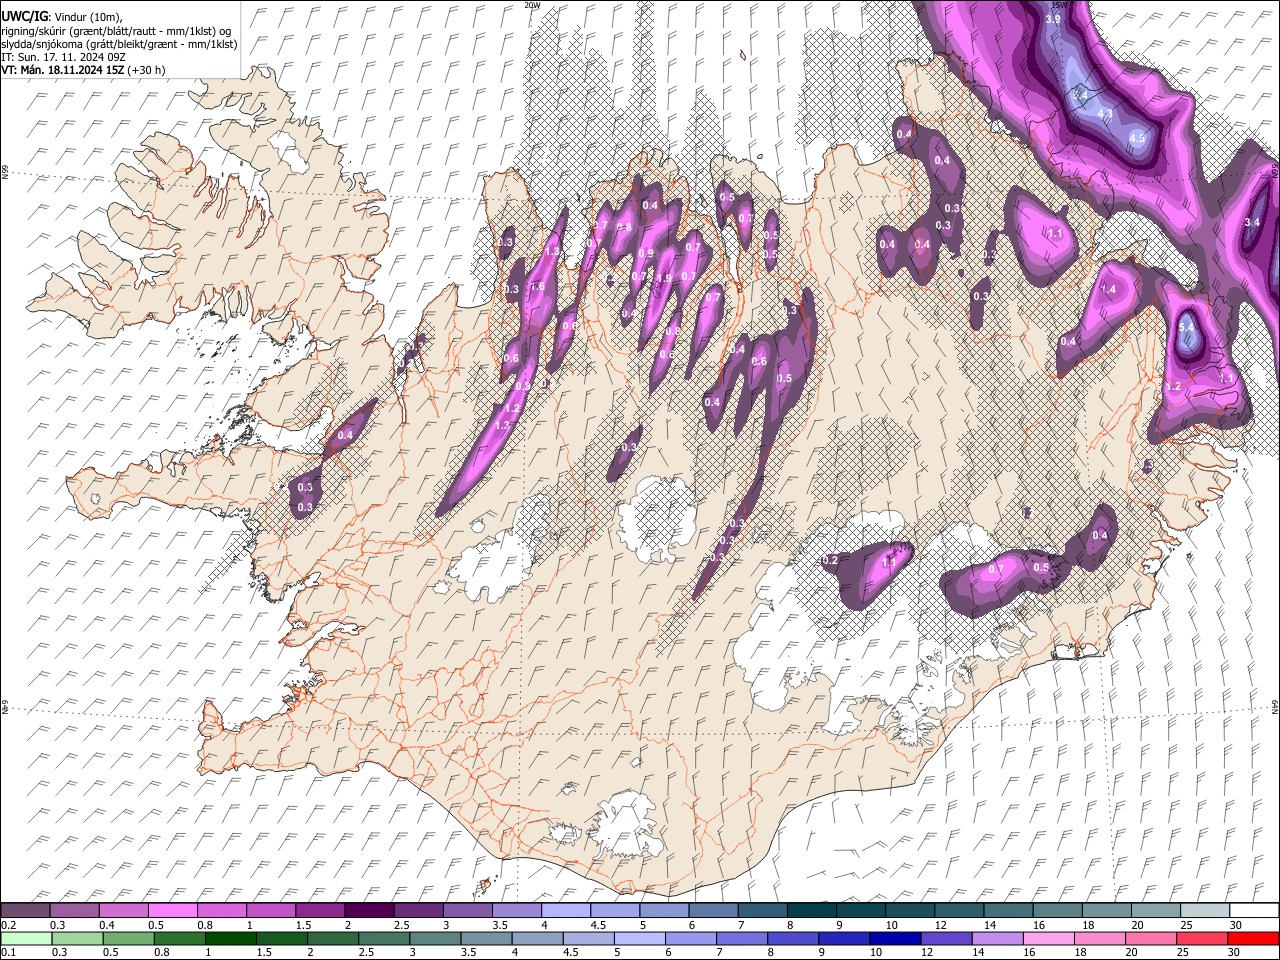
Task: Pick top legend swatch between 25 and 30
Action: click(x=1205, y=911)
